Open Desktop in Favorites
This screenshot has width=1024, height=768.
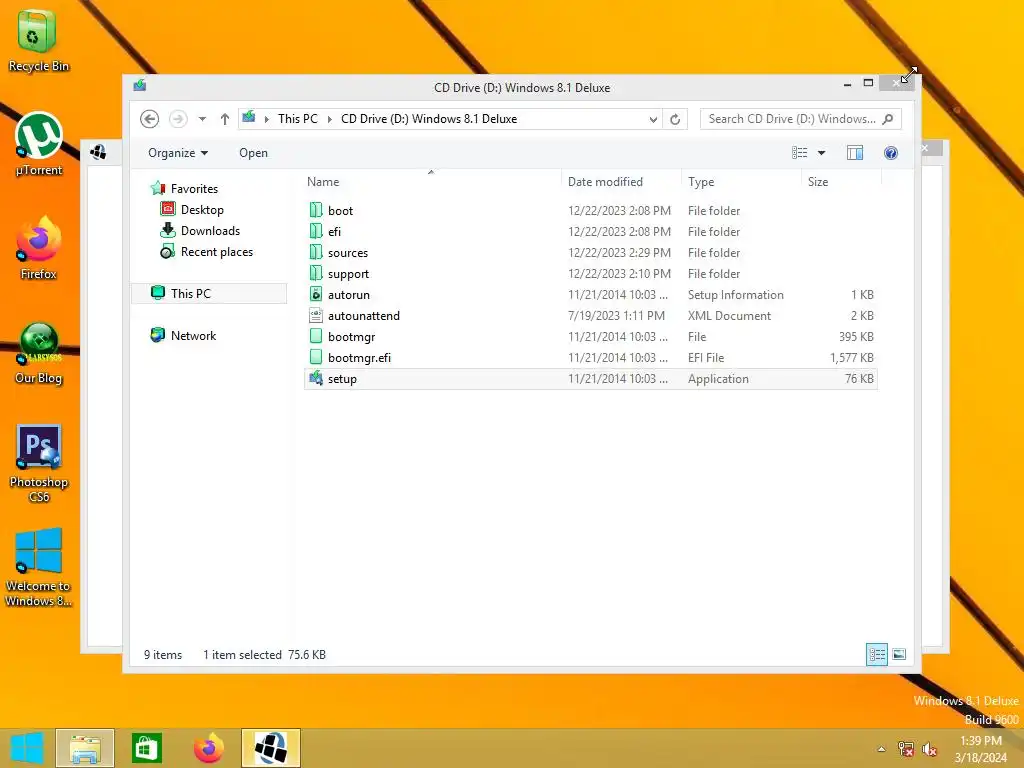[202, 210]
